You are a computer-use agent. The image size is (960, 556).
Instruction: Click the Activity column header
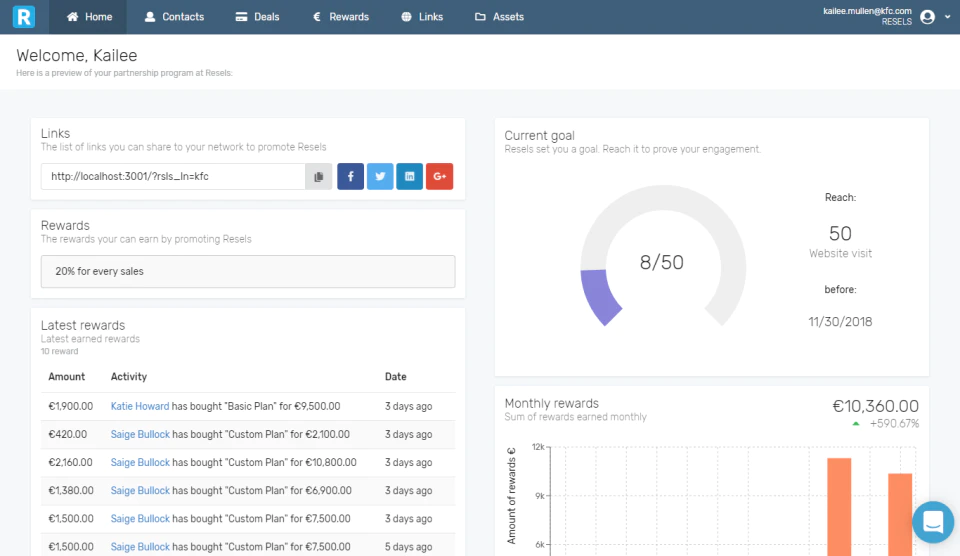pos(129,377)
